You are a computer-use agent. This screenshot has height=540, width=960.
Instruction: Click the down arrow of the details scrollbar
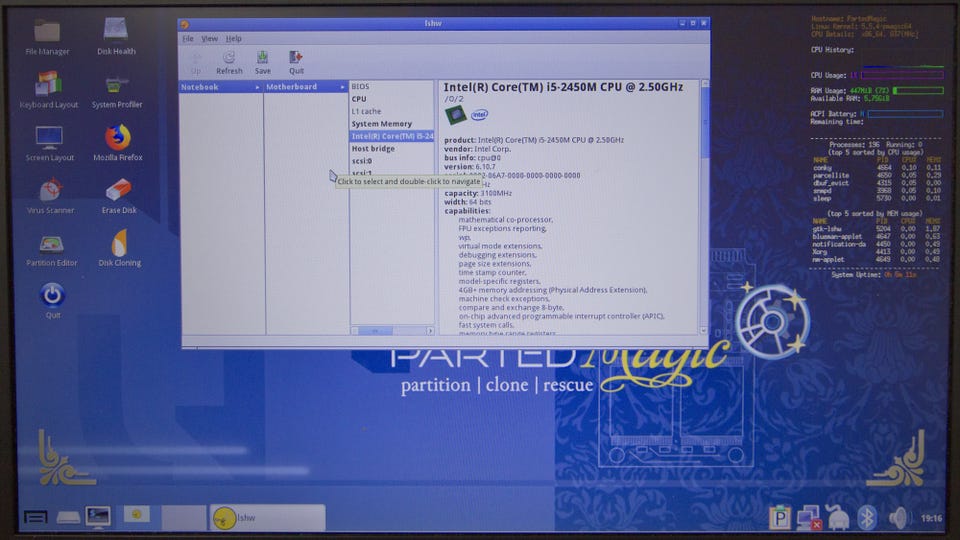704,330
